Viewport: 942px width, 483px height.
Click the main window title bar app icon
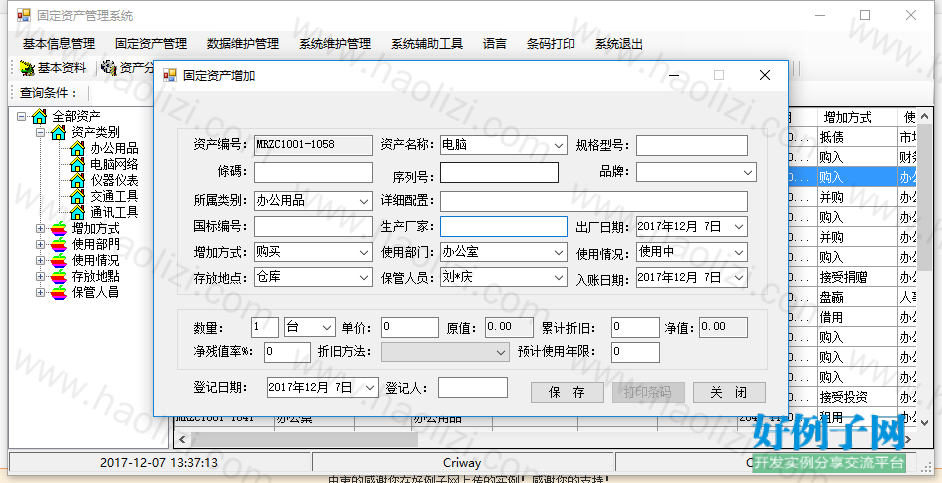[23, 15]
